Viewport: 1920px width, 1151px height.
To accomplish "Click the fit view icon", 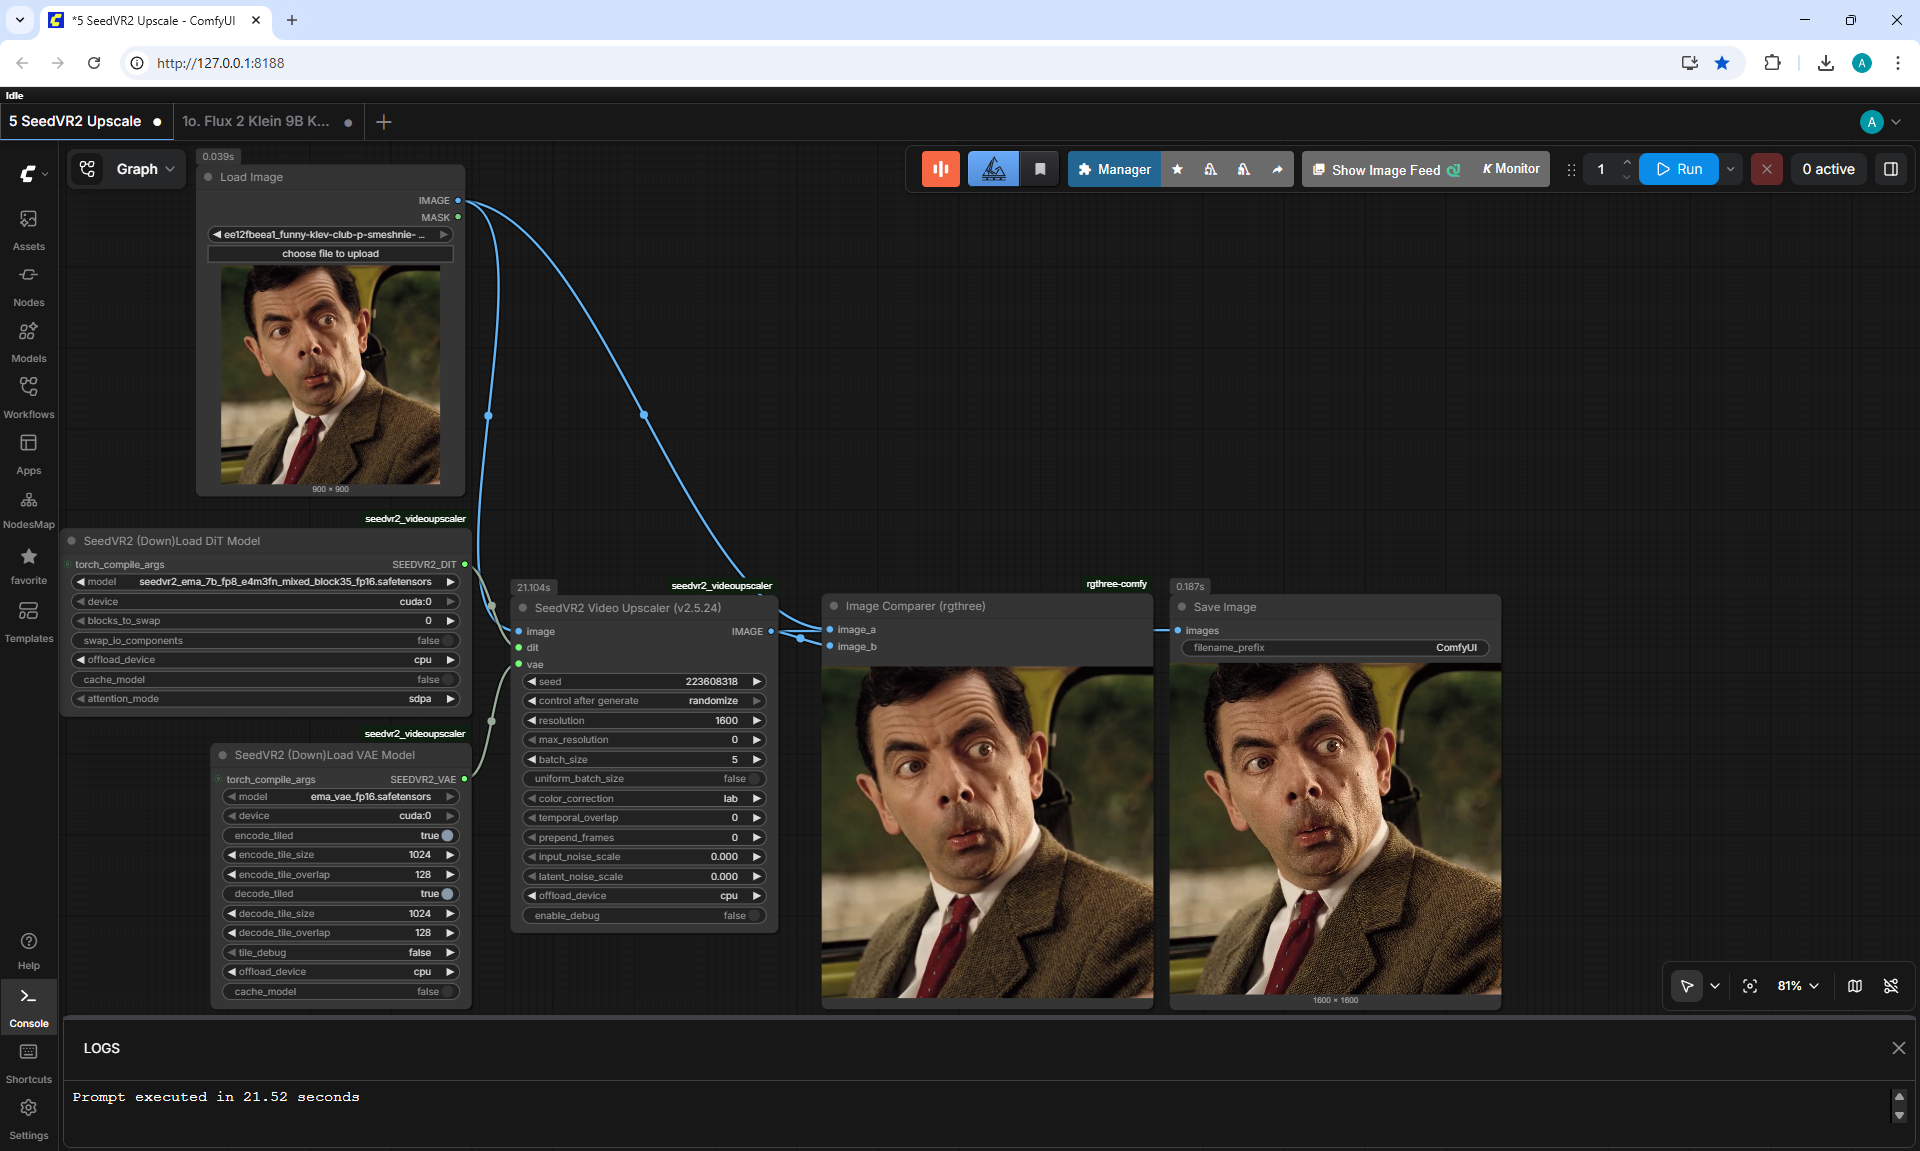I will click(1750, 986).
